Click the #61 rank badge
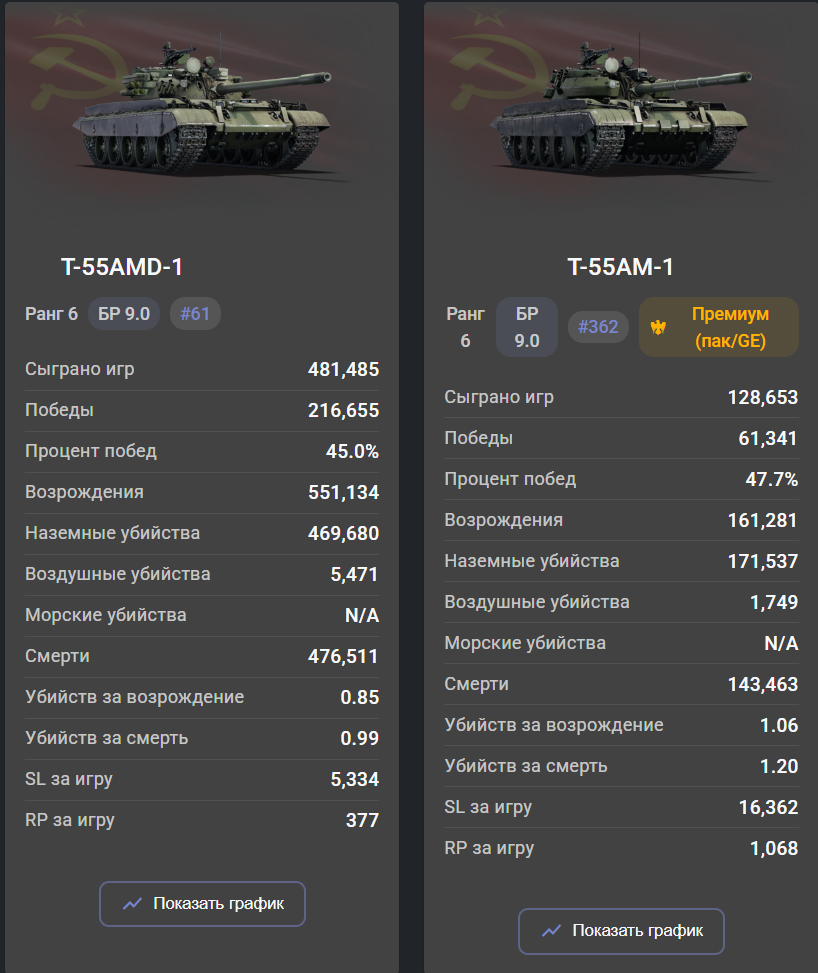818x973 pixels. pos(195,314)
